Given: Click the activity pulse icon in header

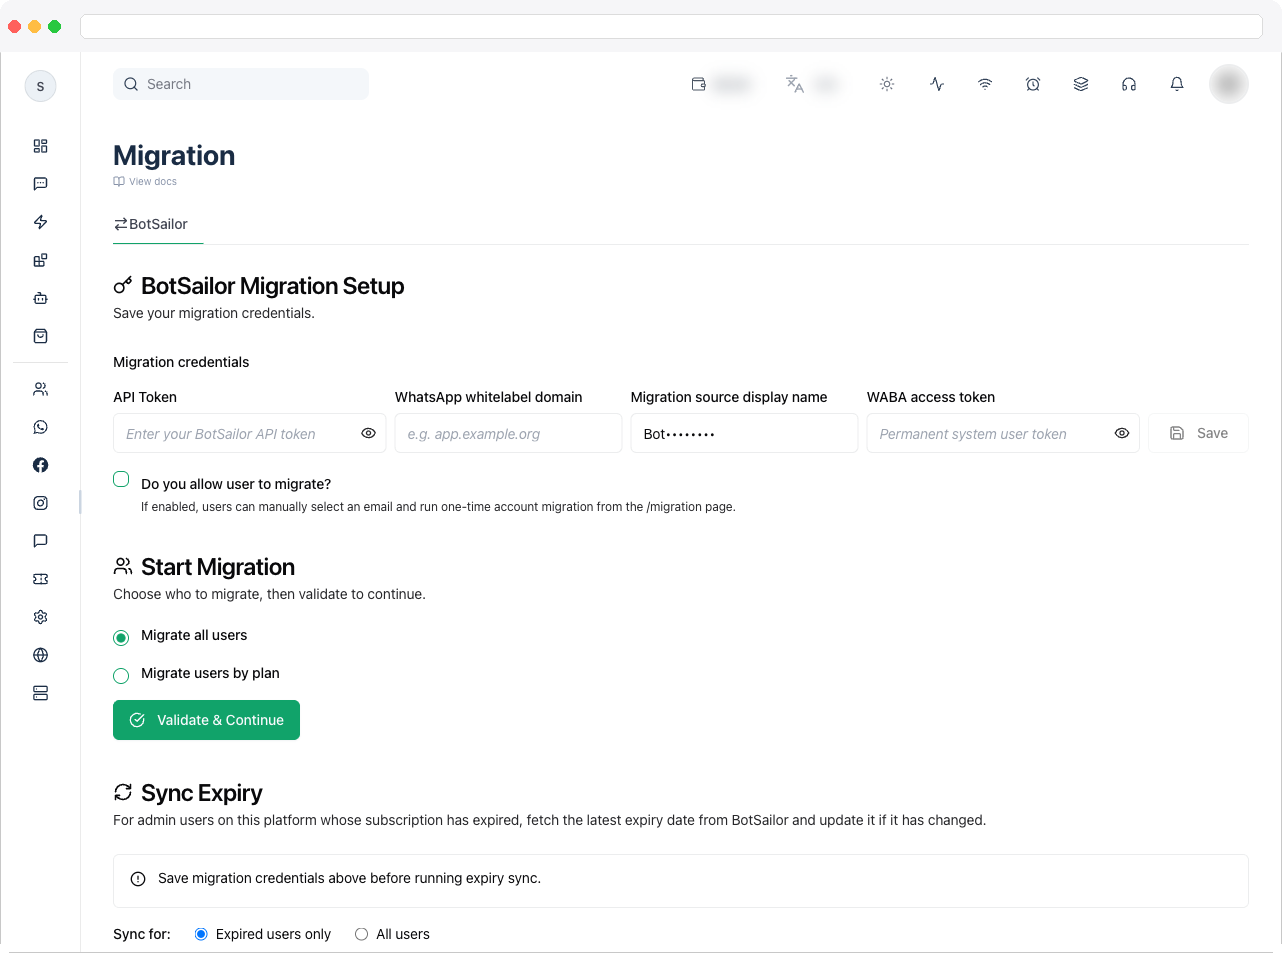Looking at the screenshot, I should pyautogui.click(x=937, y=84).
